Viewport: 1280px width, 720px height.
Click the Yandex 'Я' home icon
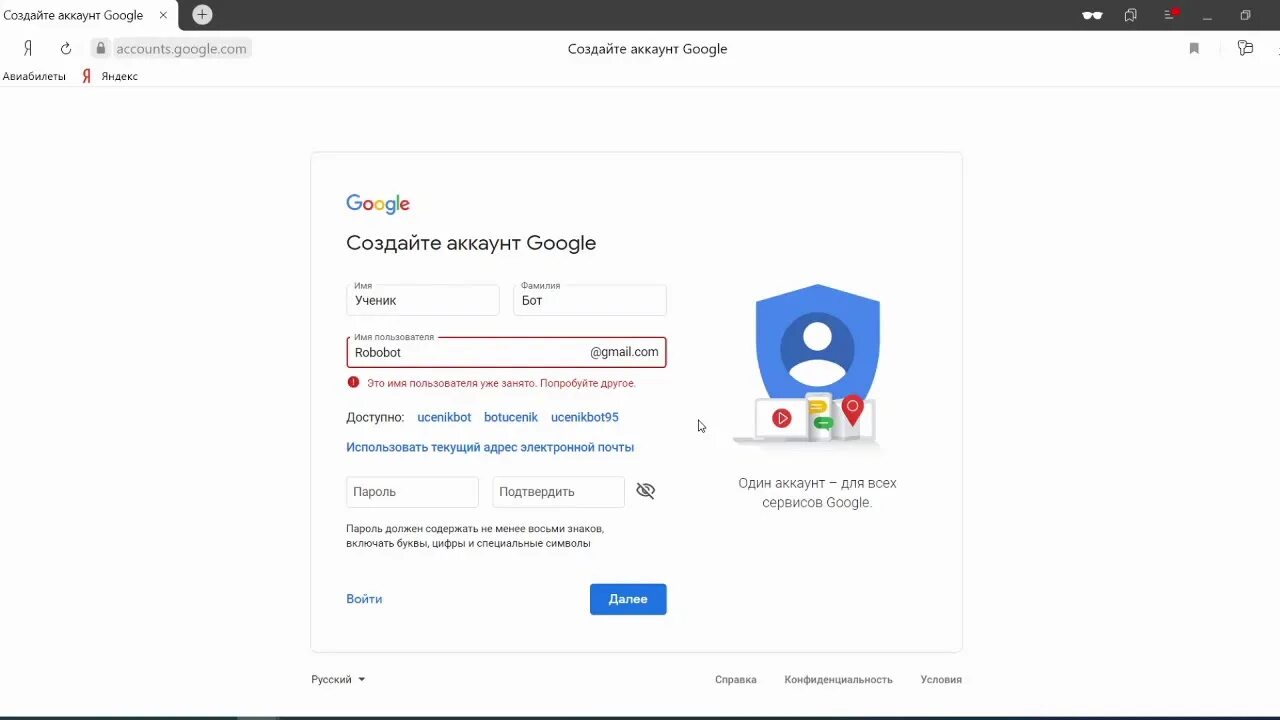click(x=28, y=48)
